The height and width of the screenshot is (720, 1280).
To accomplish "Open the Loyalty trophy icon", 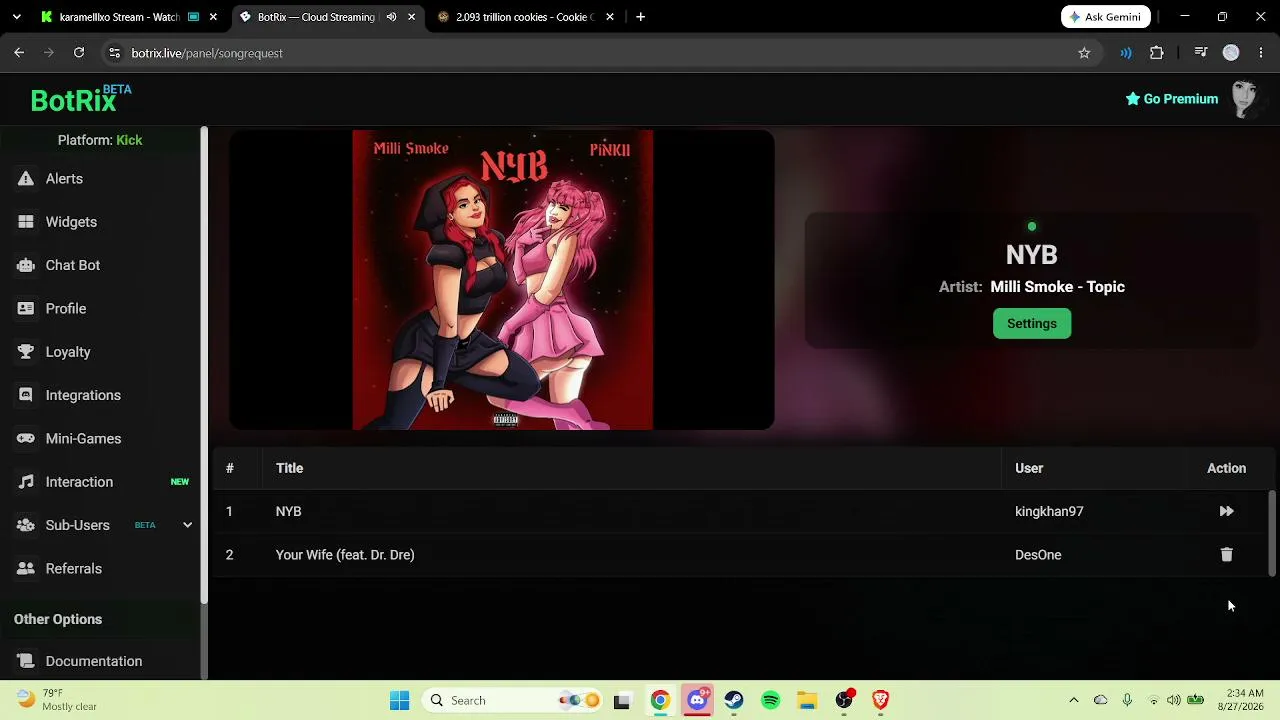I will click(x=26, y=352).
